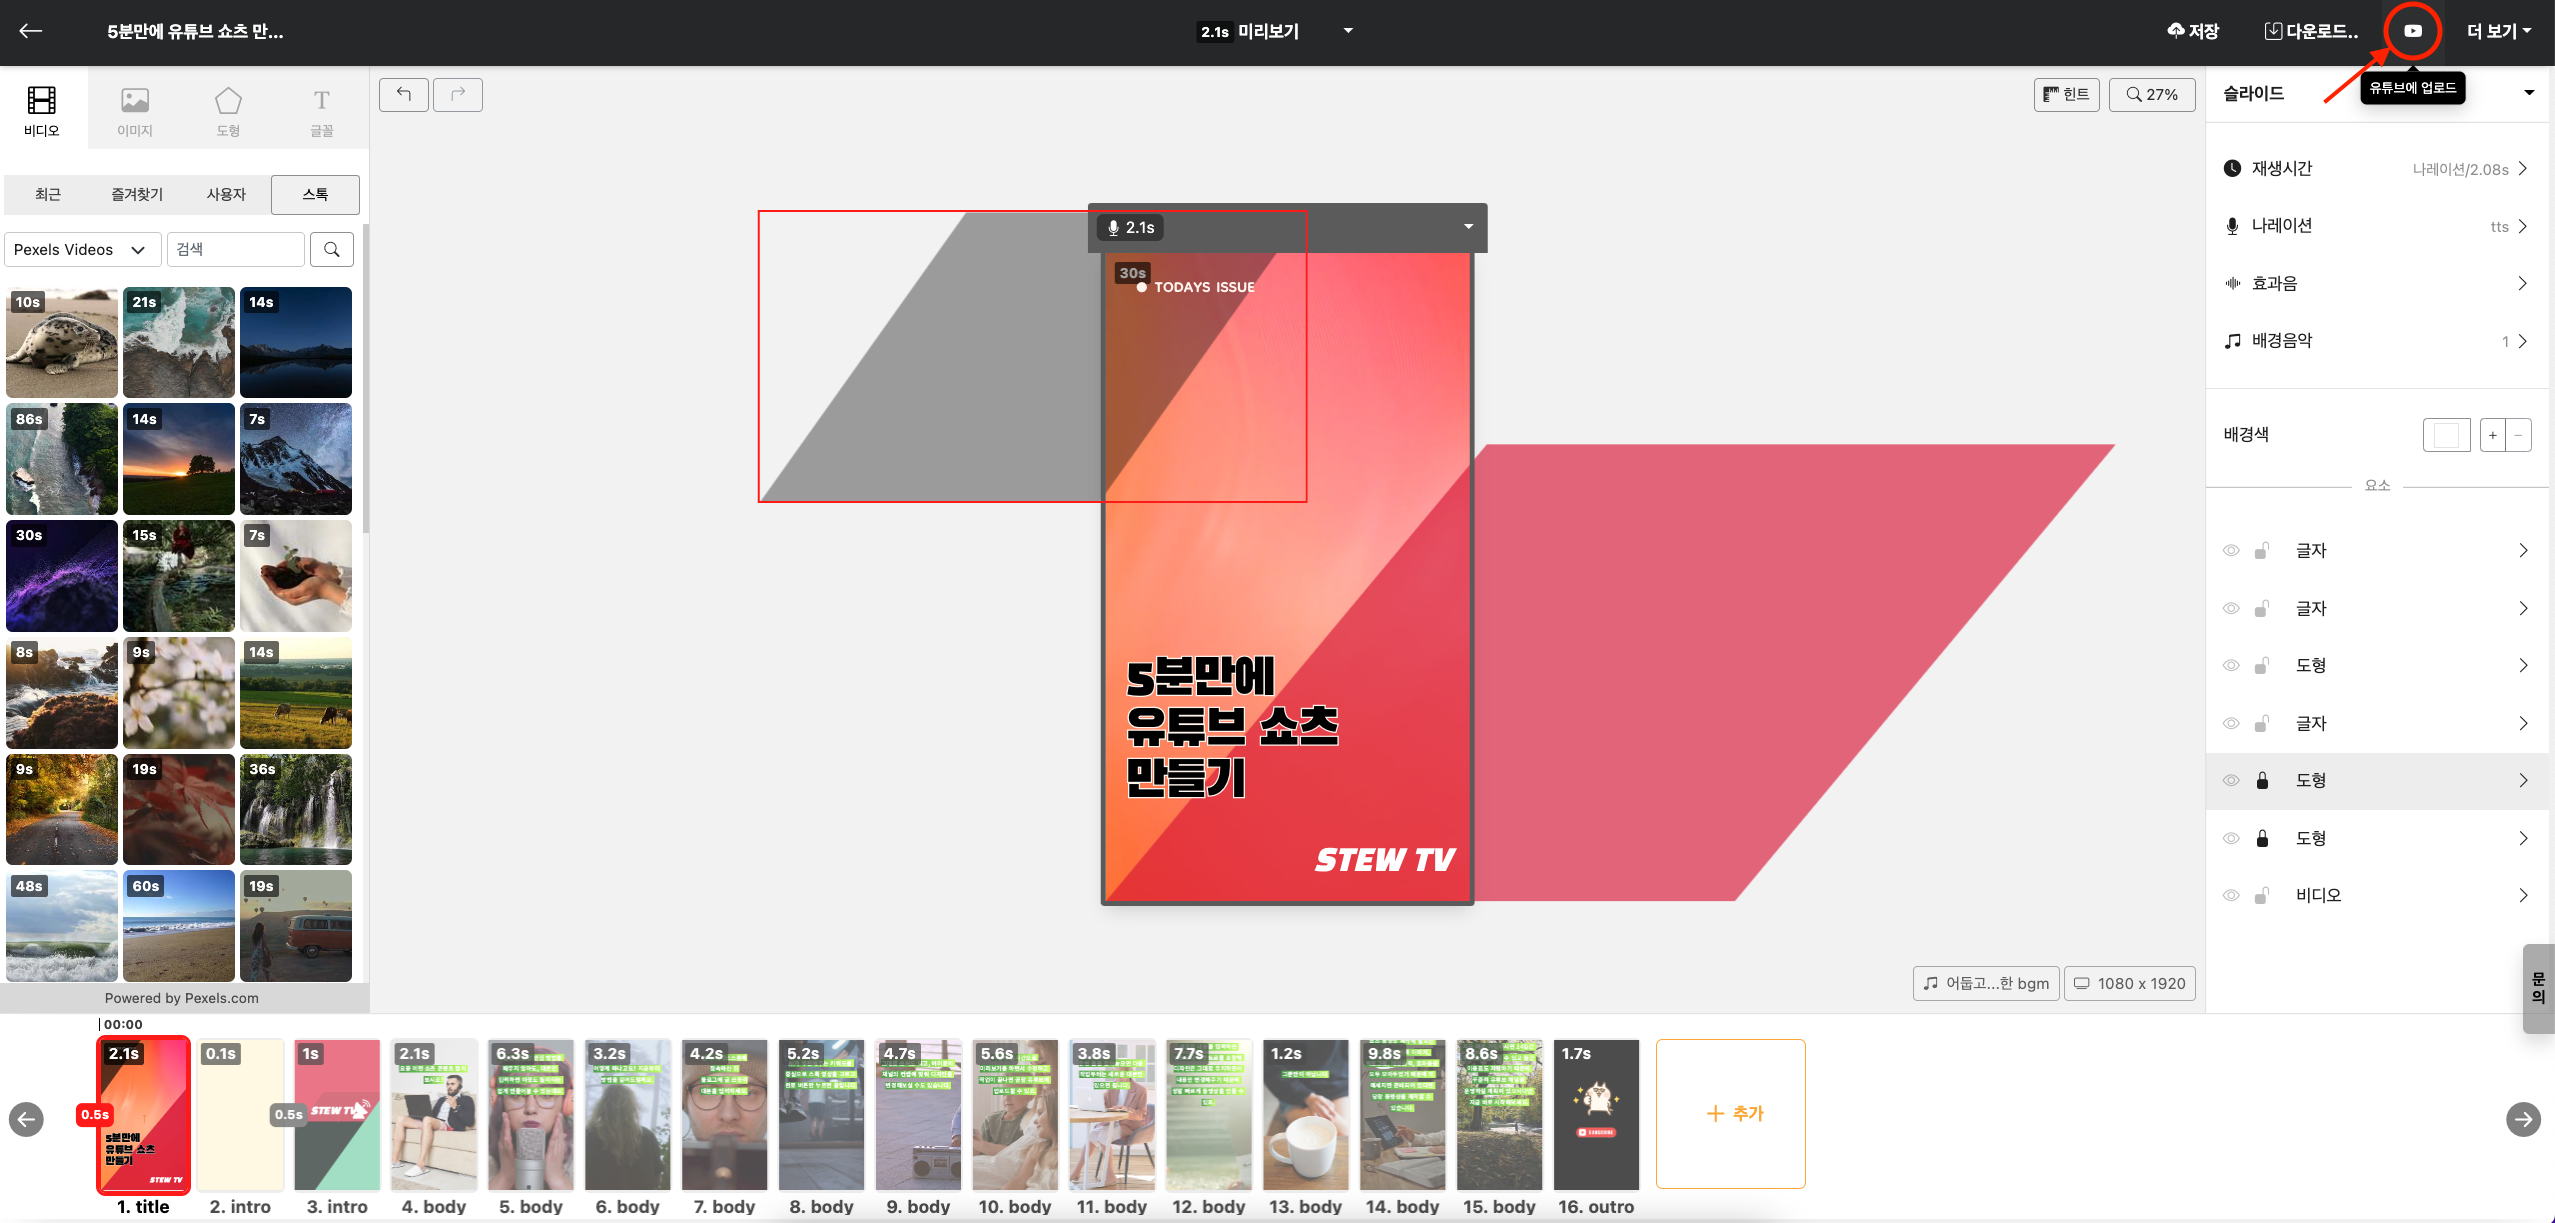
Task: Select the 이미지 tool tab
Action: click(135, 110)
